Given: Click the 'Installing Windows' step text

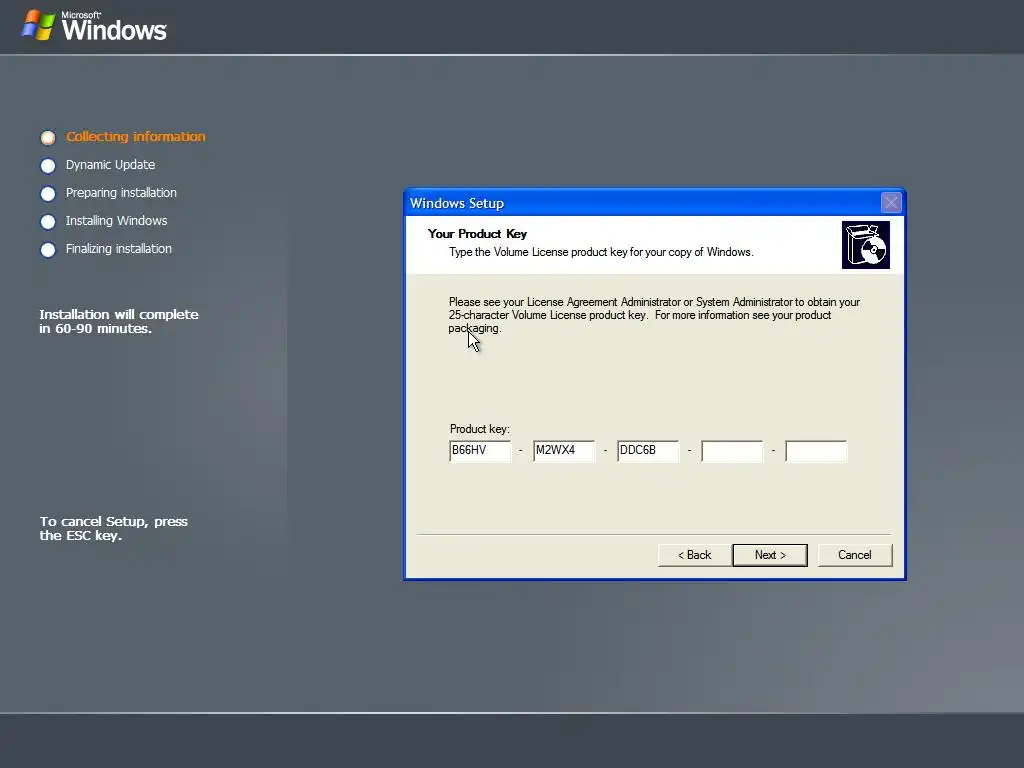Looking at the screenshot, I should click(116, 221).
